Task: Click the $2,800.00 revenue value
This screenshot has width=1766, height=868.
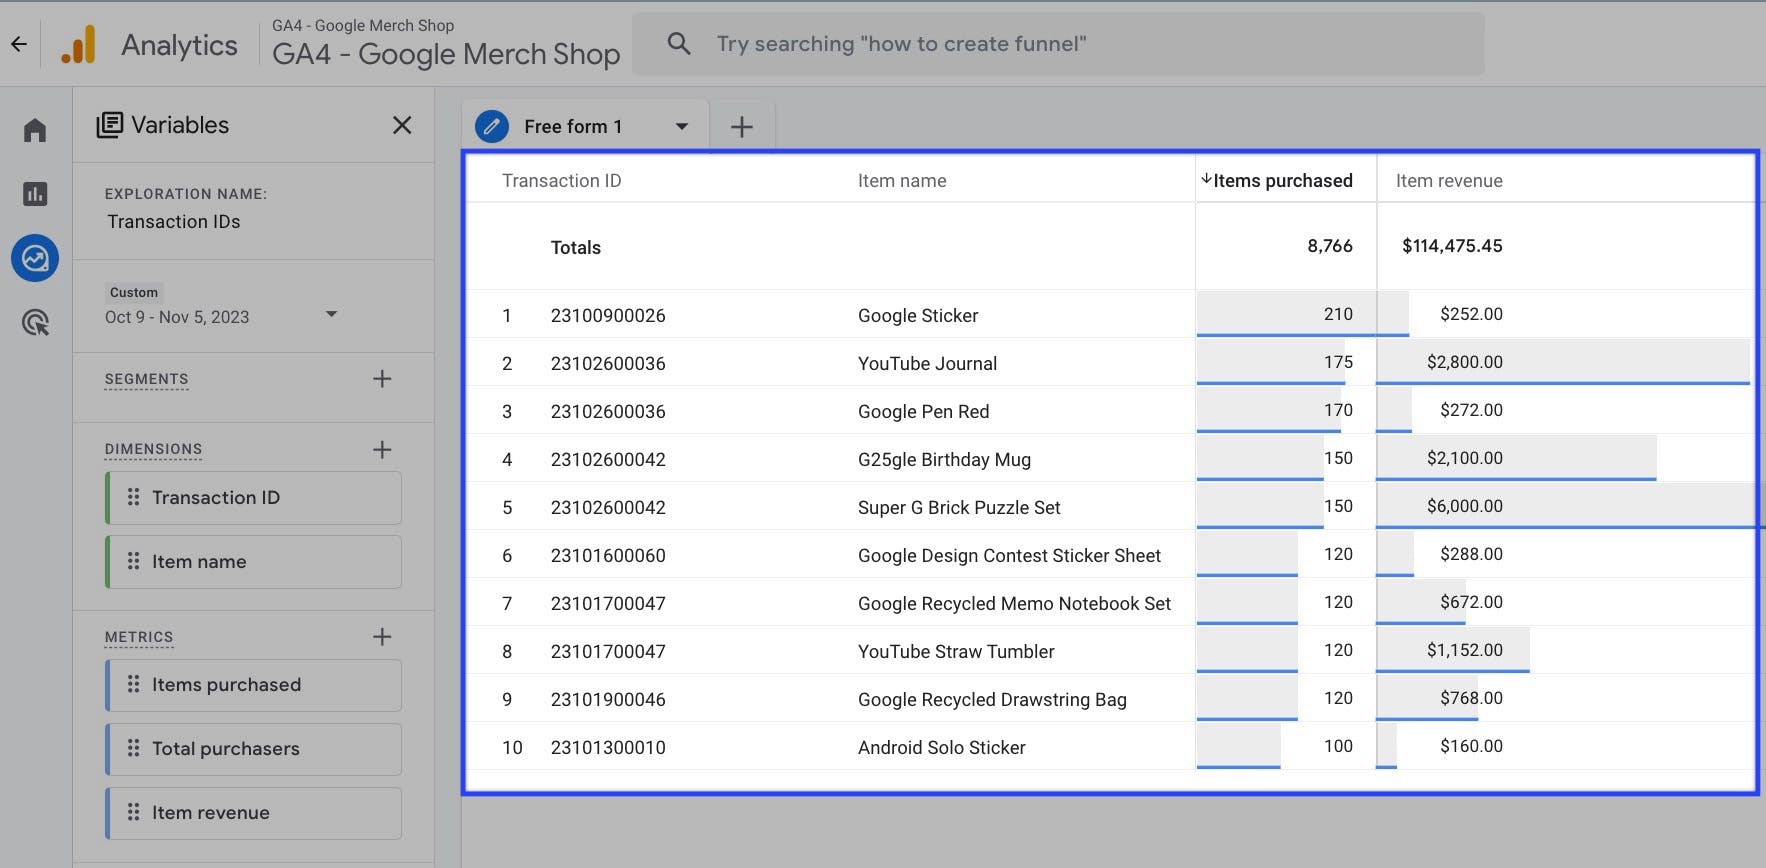Action: (x=1464, y=362)
